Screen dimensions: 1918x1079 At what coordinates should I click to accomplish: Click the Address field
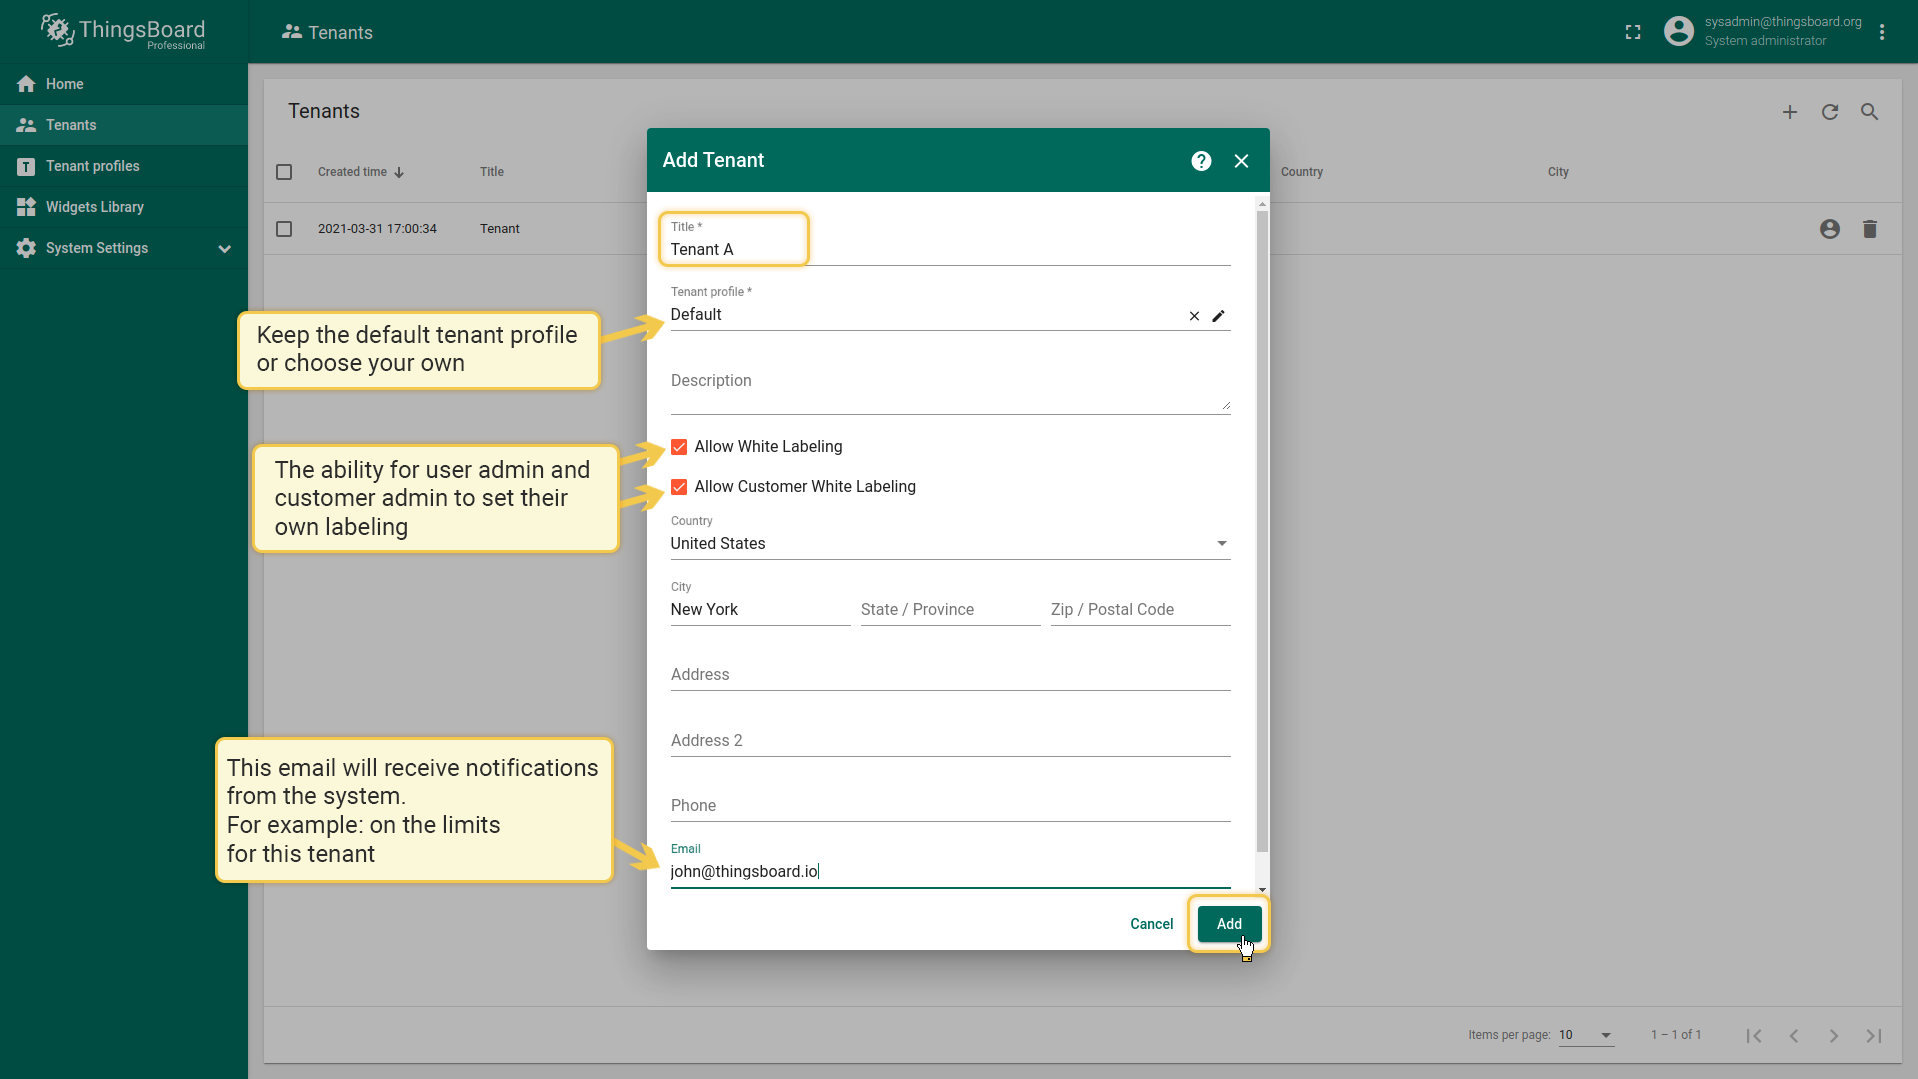[x=950, y=675]
